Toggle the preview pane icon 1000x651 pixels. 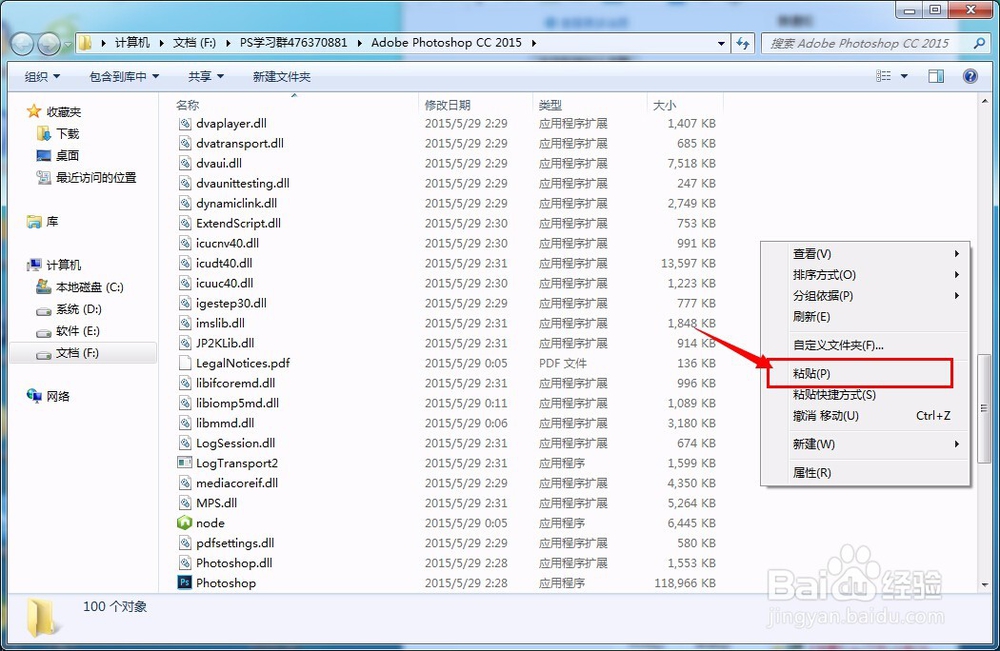tap(936, 77)
